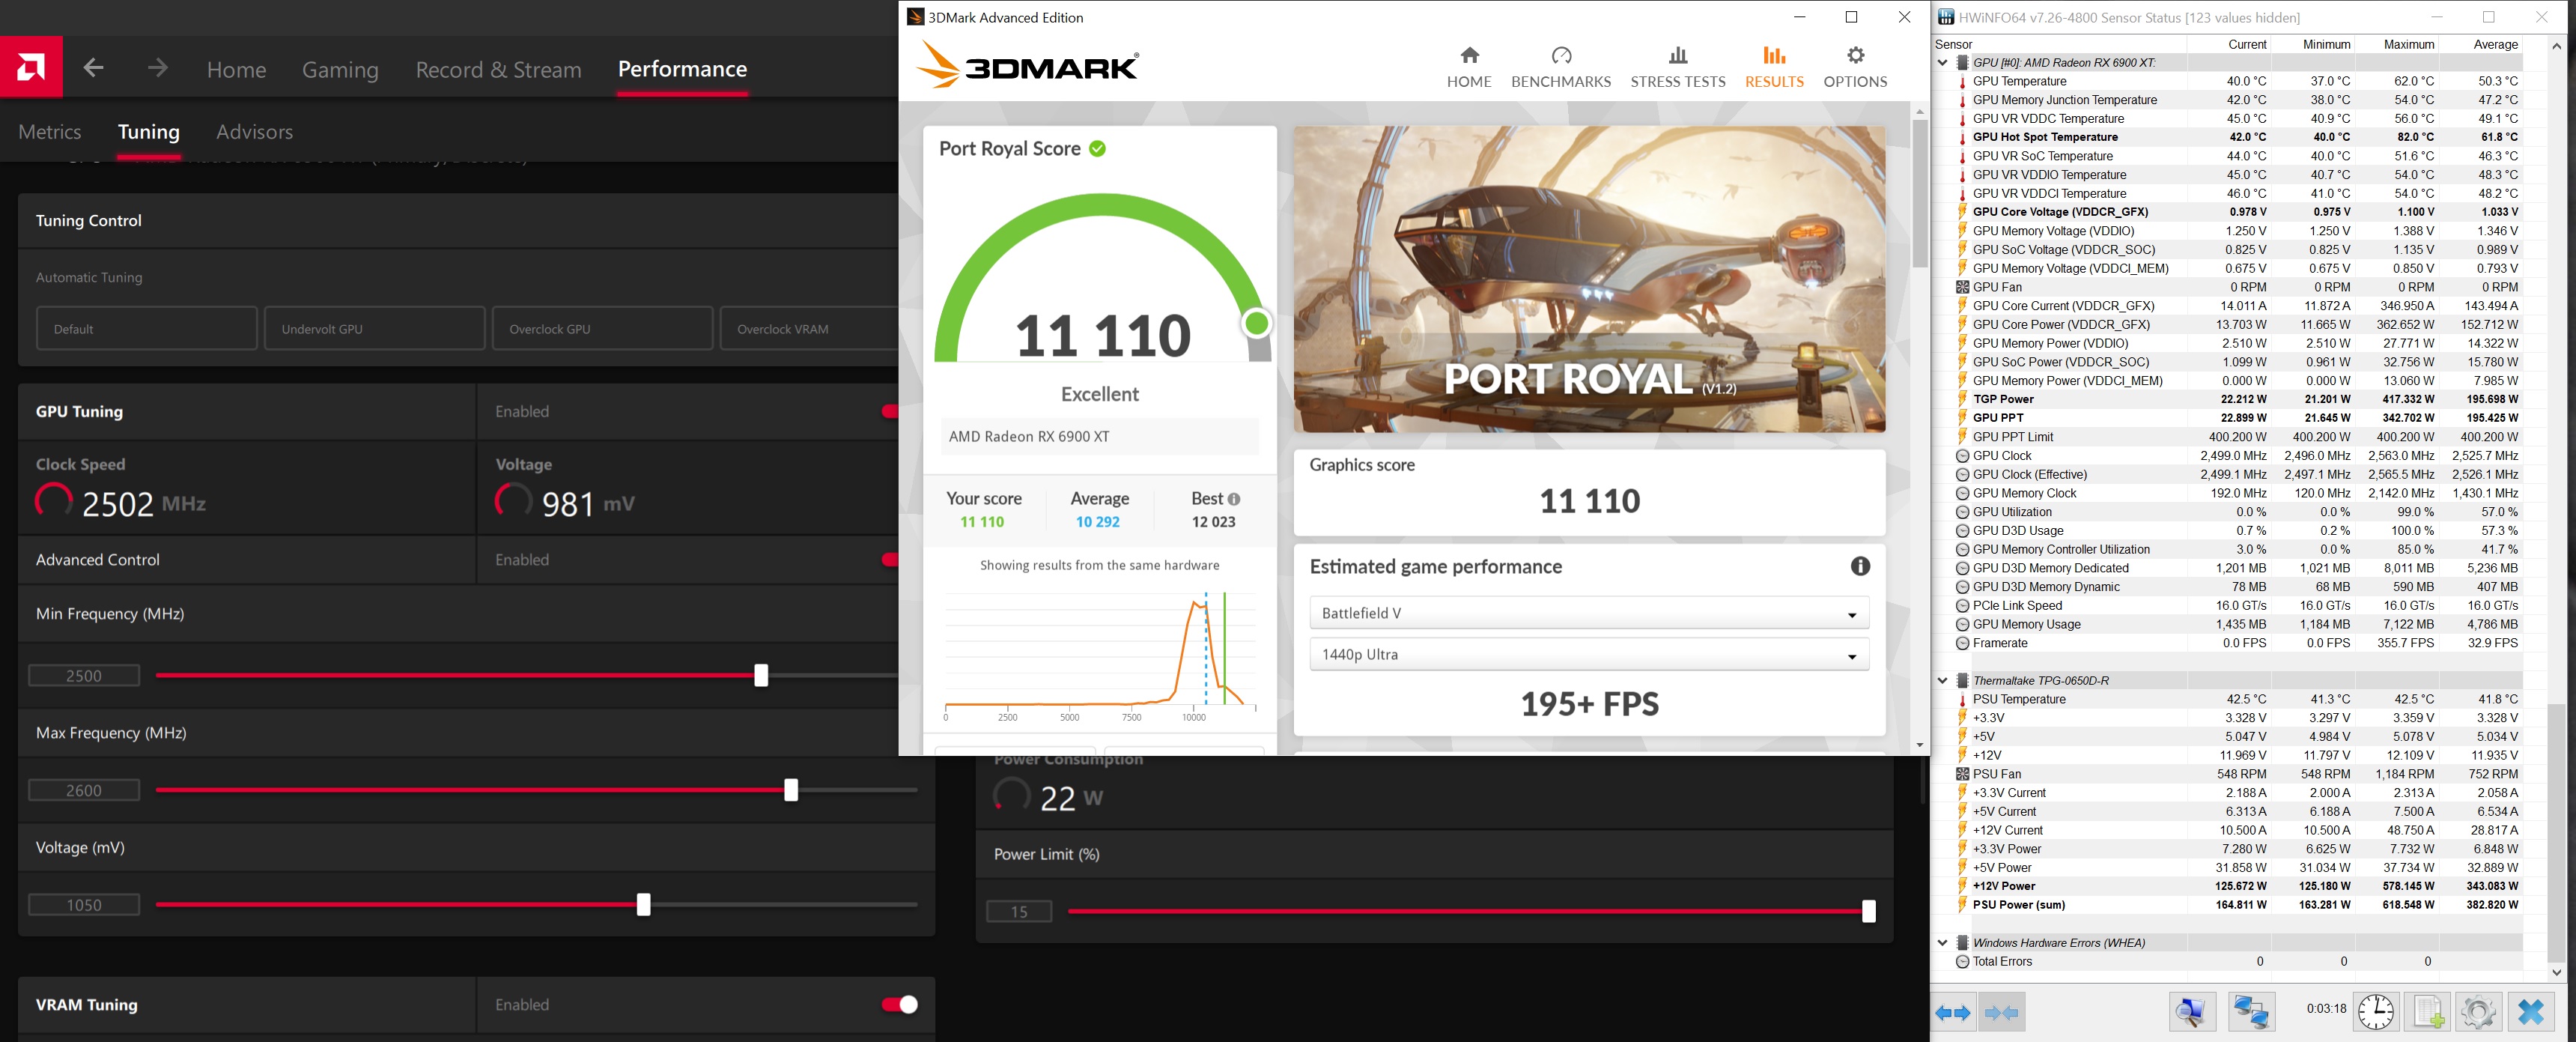Screen dimensions: 2576x1042
Task: Start logging with the sheet-plus icon
Action: [2427, 1013]
